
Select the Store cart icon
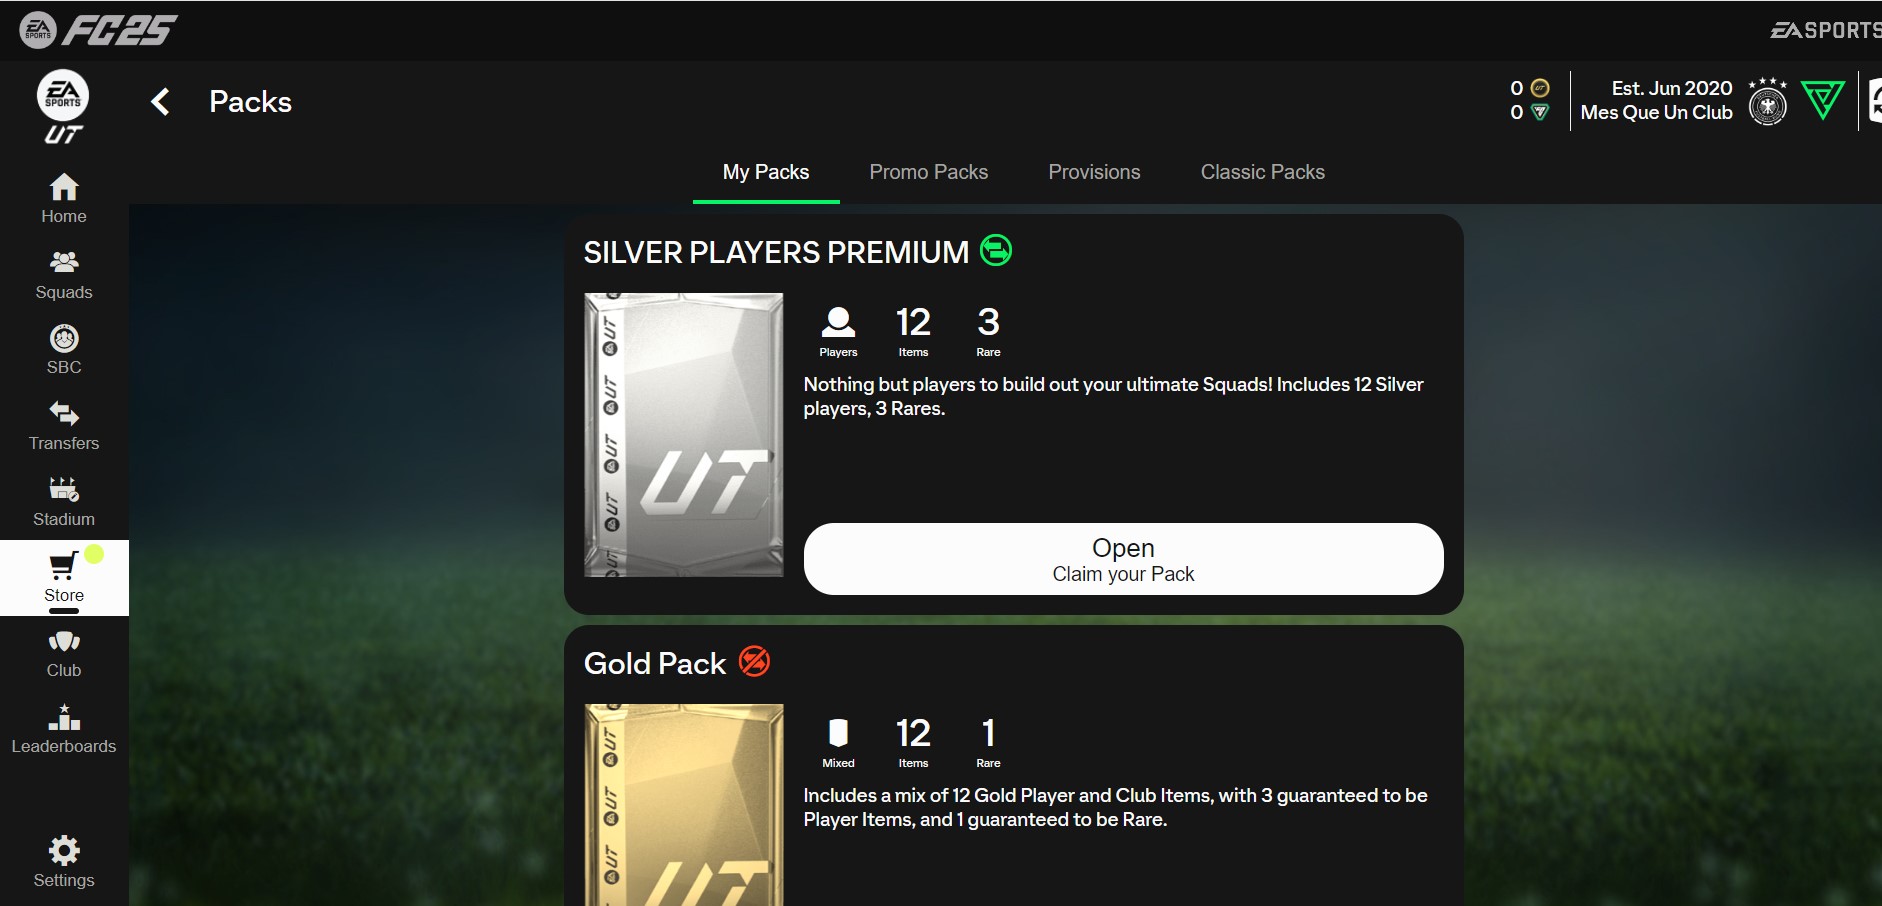point(63,566)
